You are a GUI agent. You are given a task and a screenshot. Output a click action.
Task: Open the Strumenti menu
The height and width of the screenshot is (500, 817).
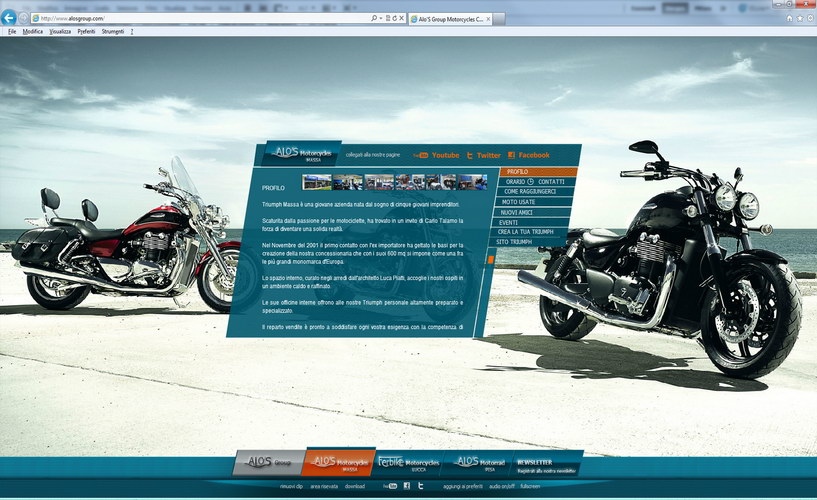coord(113,31)
